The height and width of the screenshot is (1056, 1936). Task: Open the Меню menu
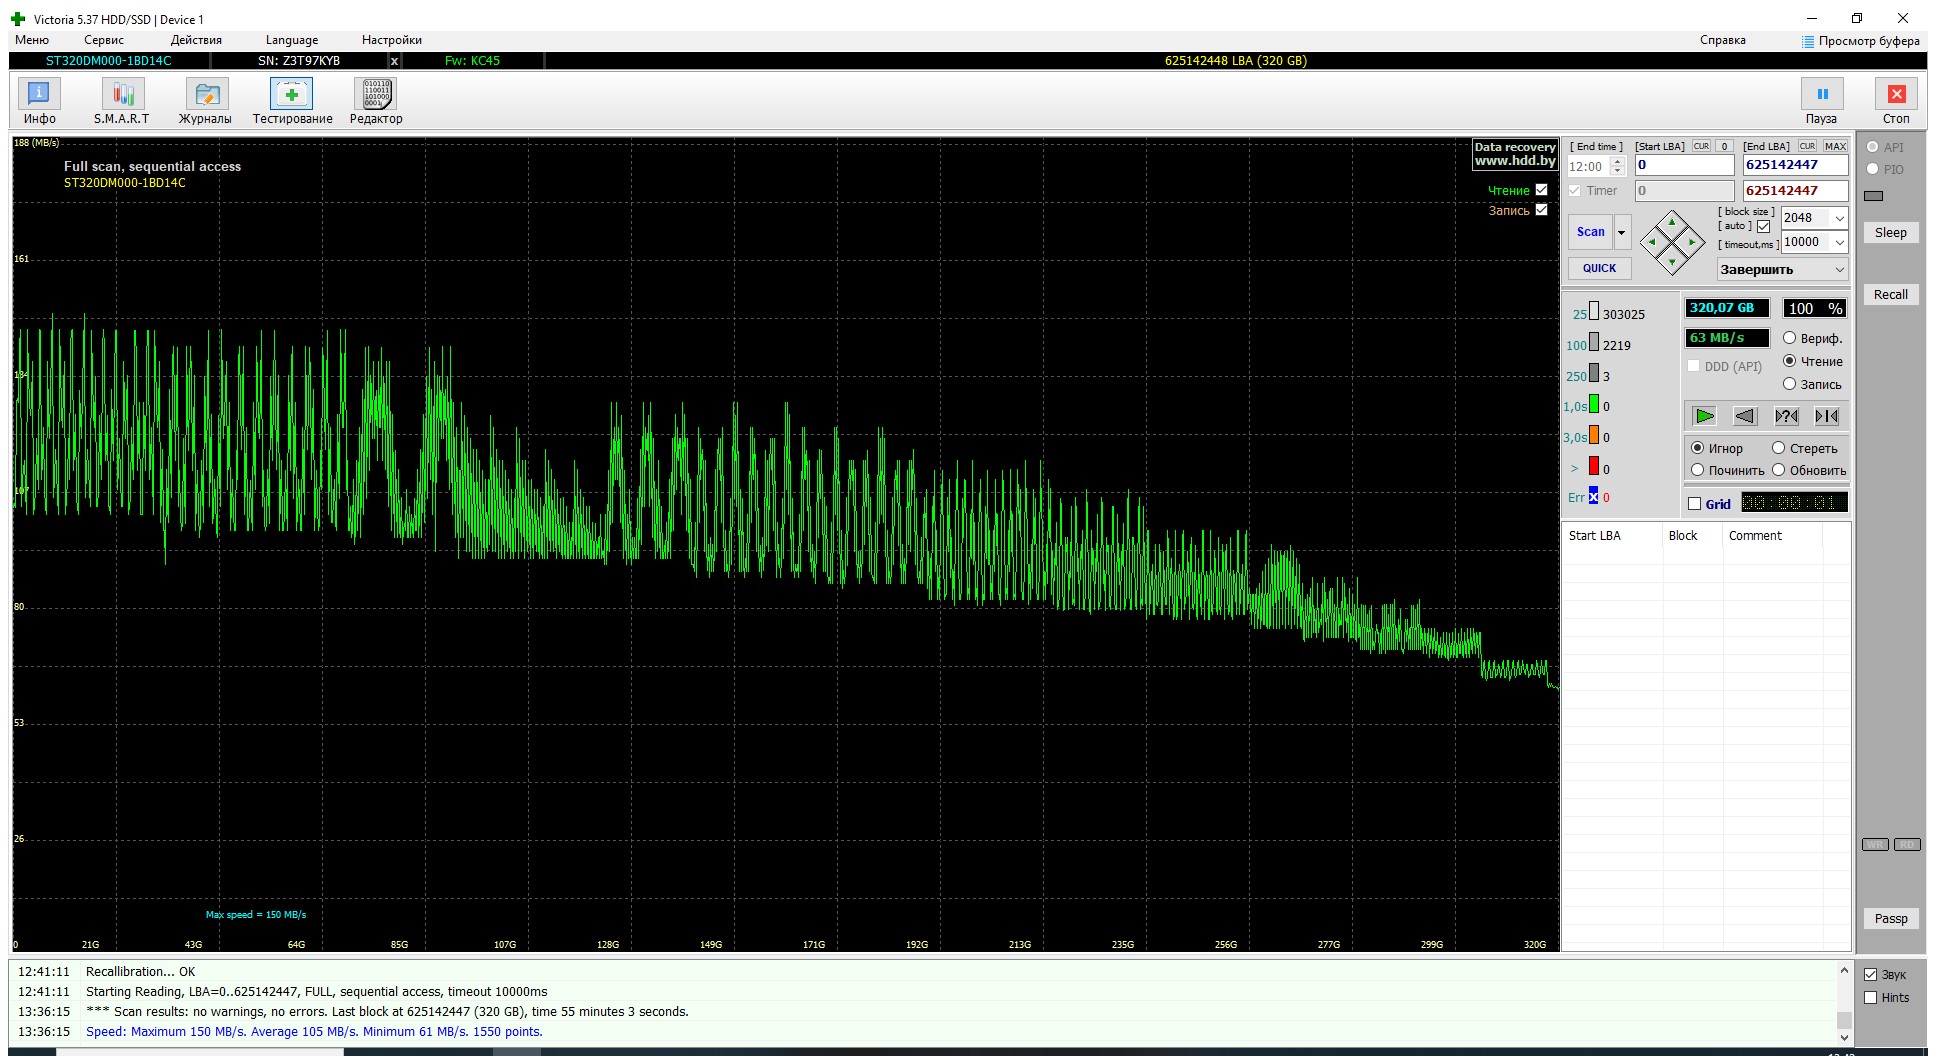click(32, 40)
